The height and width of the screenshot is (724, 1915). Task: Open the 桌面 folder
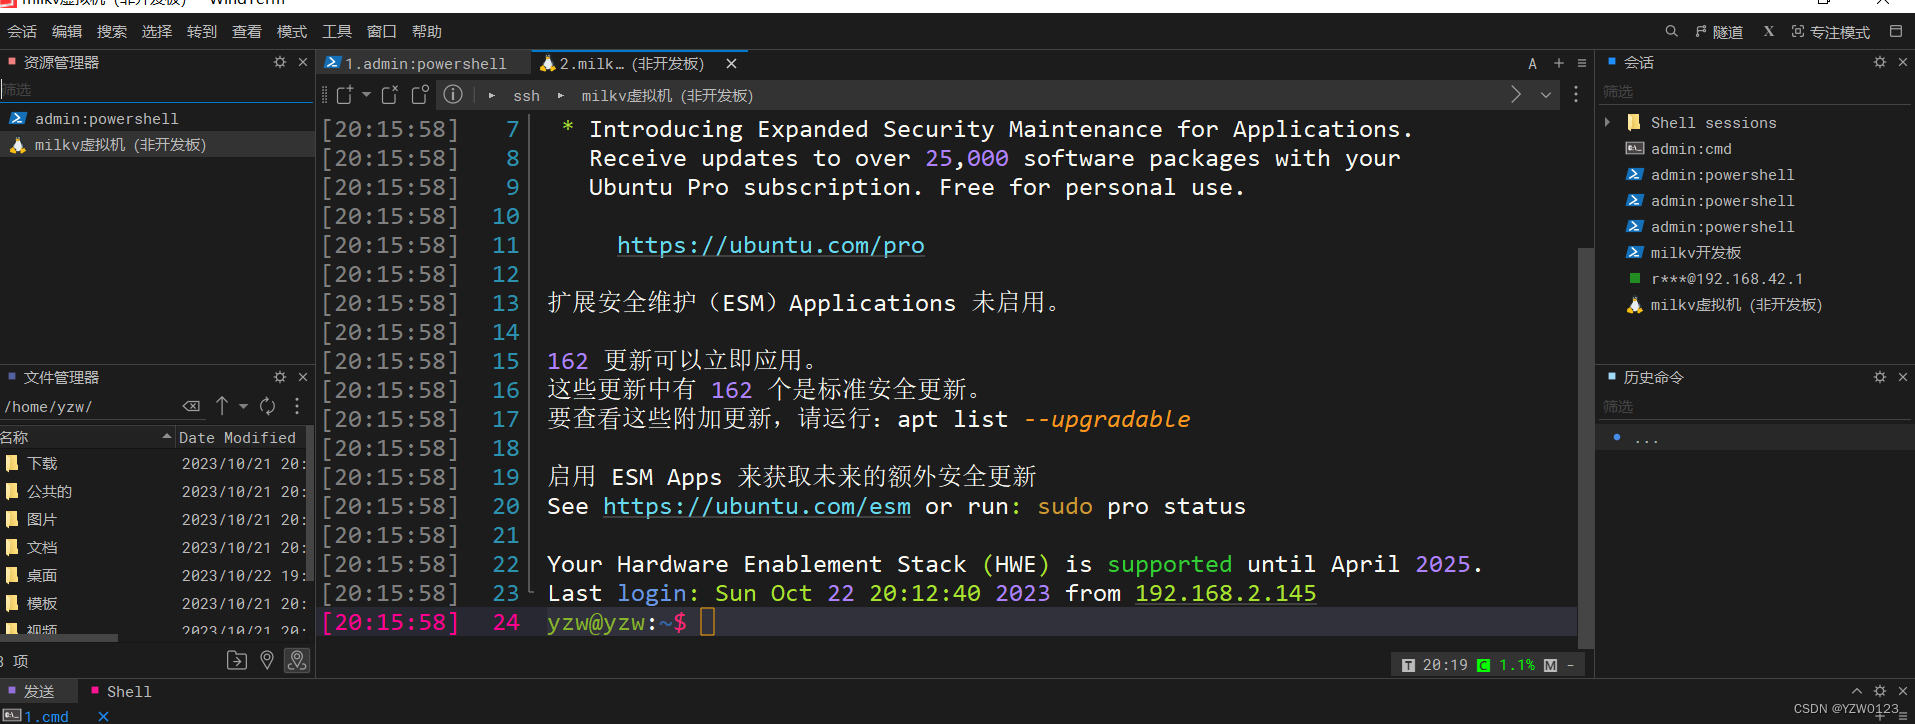tap(42, 575)
